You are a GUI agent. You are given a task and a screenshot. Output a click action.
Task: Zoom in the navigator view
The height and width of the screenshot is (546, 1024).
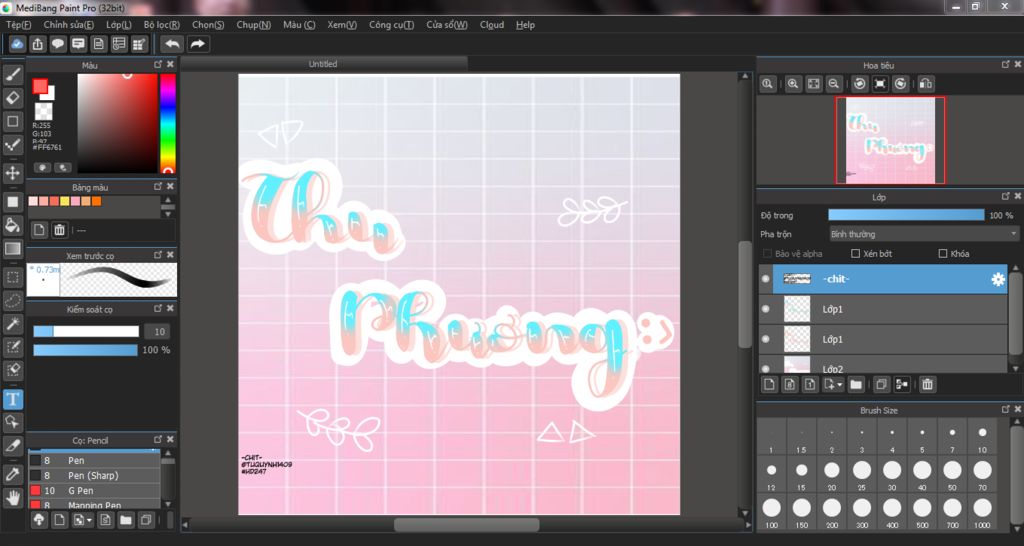[793, 84]
